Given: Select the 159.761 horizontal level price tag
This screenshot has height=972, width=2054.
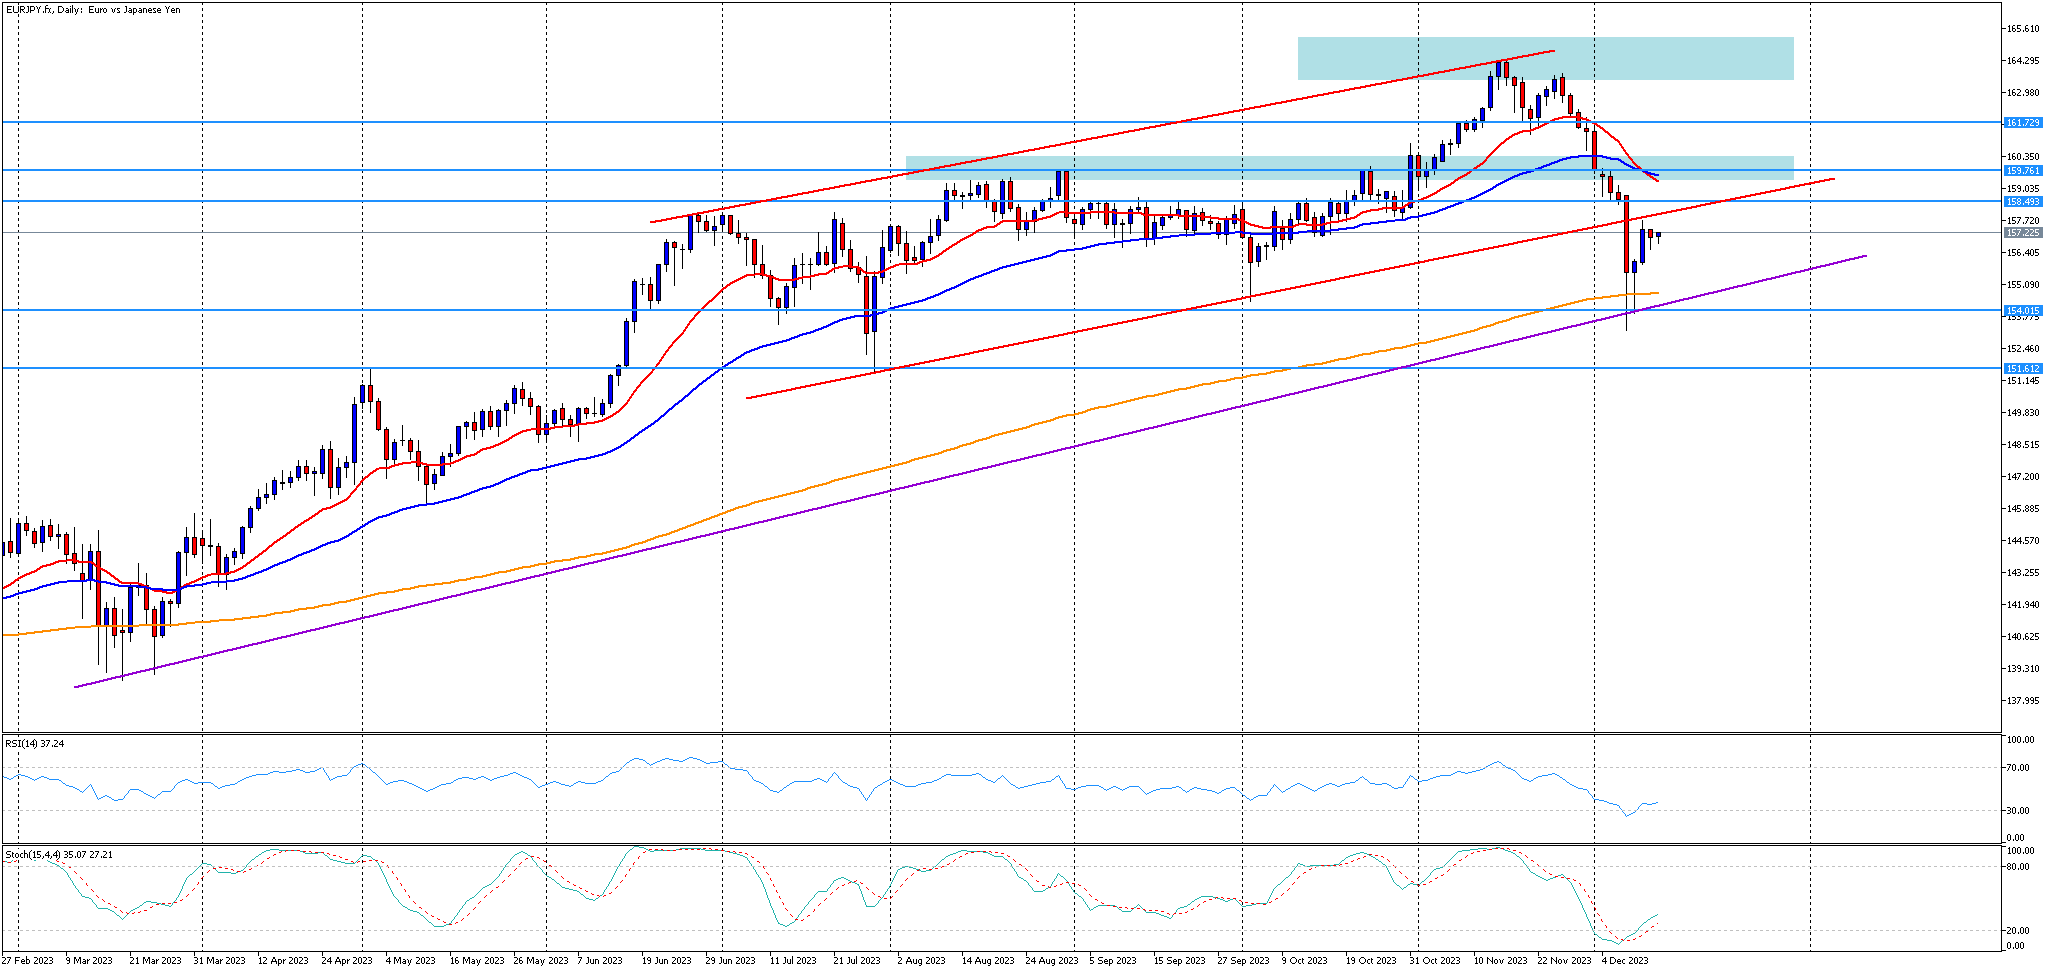Looking at the screenshot, I should click(2023, 171).
